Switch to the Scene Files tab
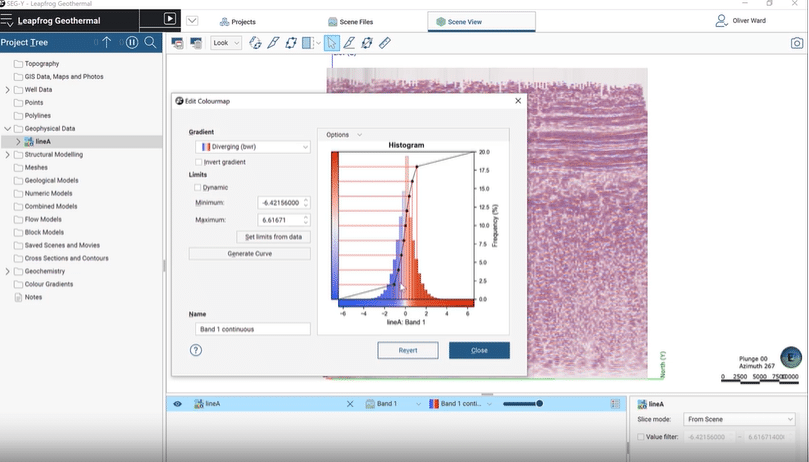 [350, 22]
